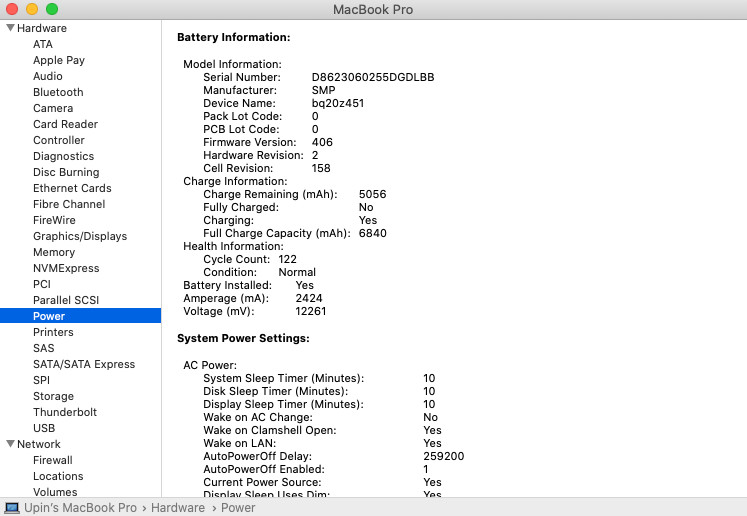This screenshot has width=747, height=516.
Task: Click the Health Information label
Action: click(x=233, y=246)
